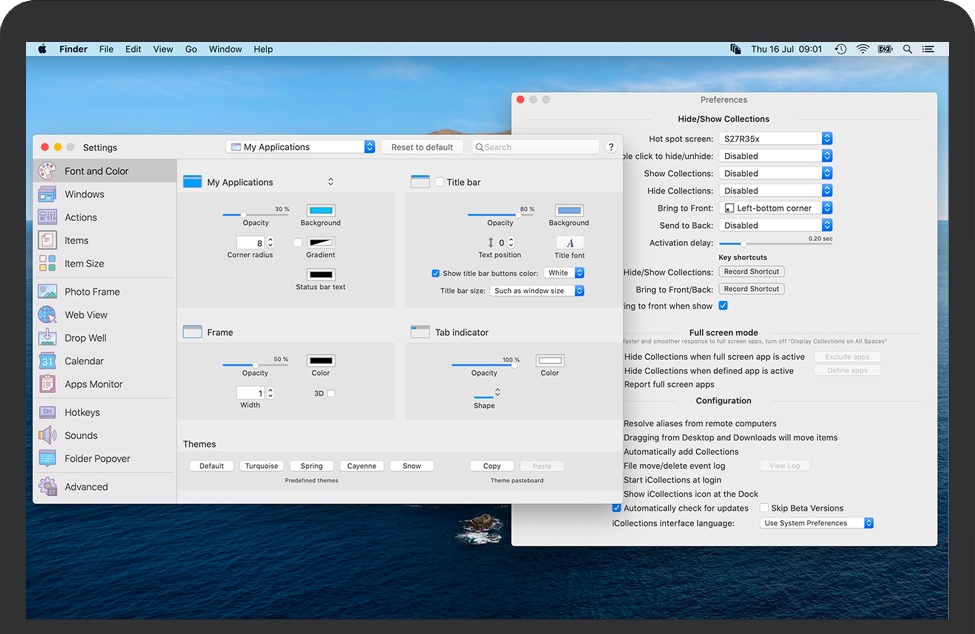The width and height of the screenshot is (975, 634).
Task: Disable automatically check for updates
Action: pyautogui.click(x=617, y=508)
